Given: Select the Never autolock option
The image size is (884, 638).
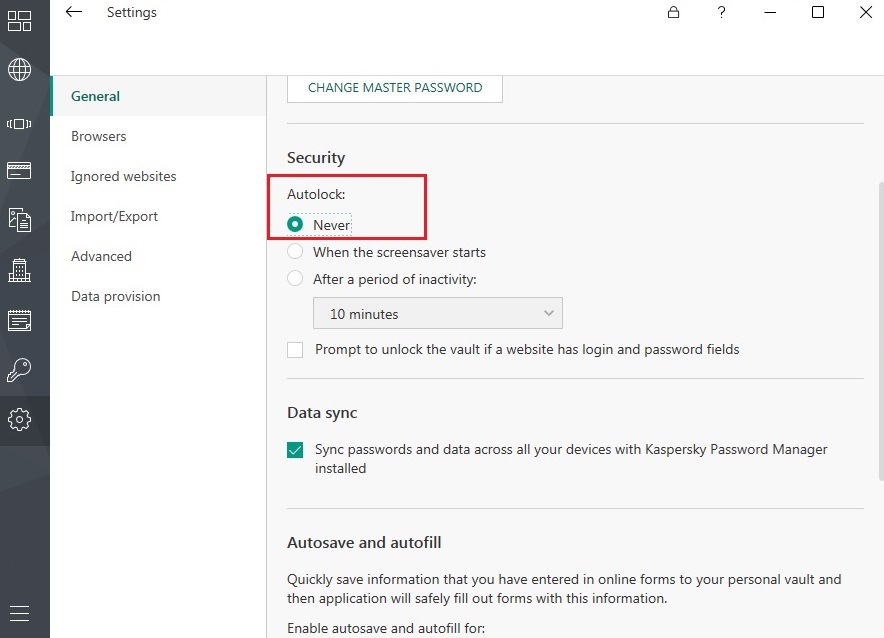Looking at the screenshot, I should [x=295, y=225].
